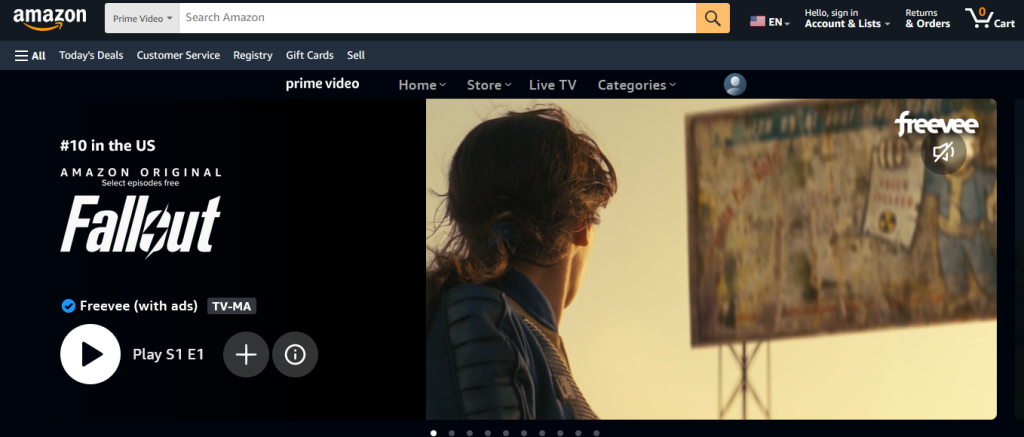Open Today's Deals
Image resolution: width=1024 pixels, height=437 pixels.
[x=91, y=56]
